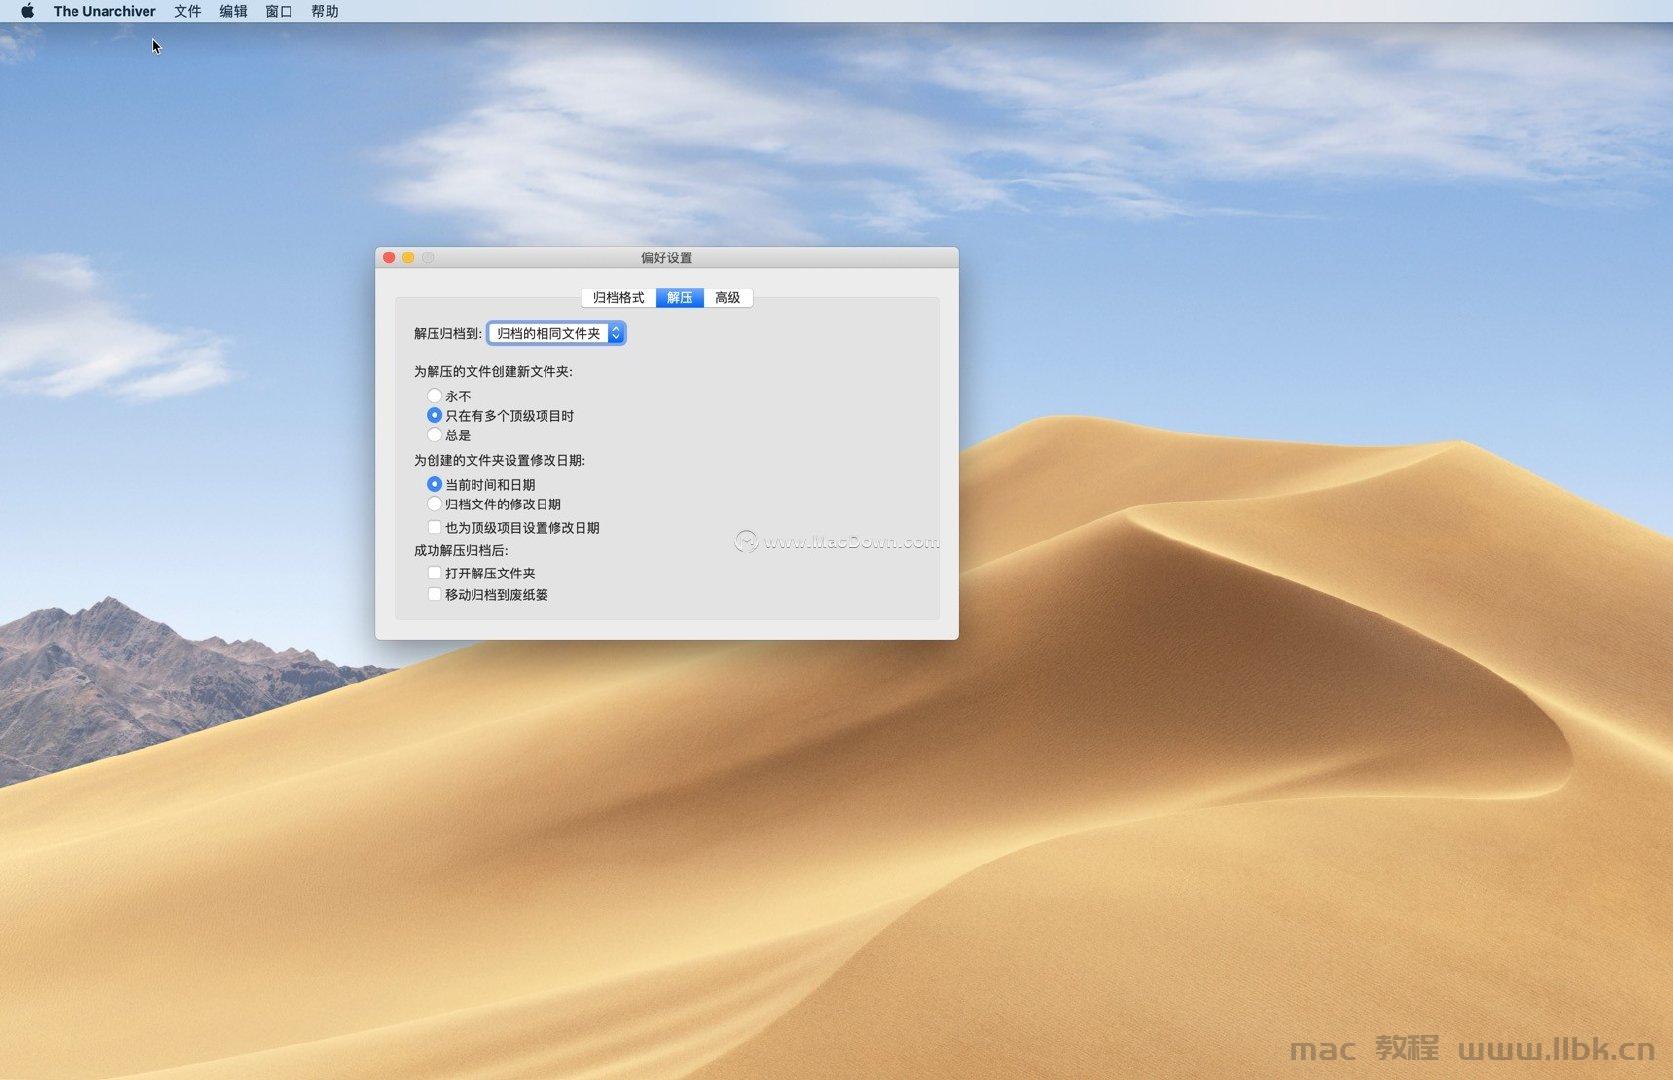Click the dropdown arrows on 归档的相同文件夹
The width and height of the screenshot is (1673, 1080).
point(615,333)
